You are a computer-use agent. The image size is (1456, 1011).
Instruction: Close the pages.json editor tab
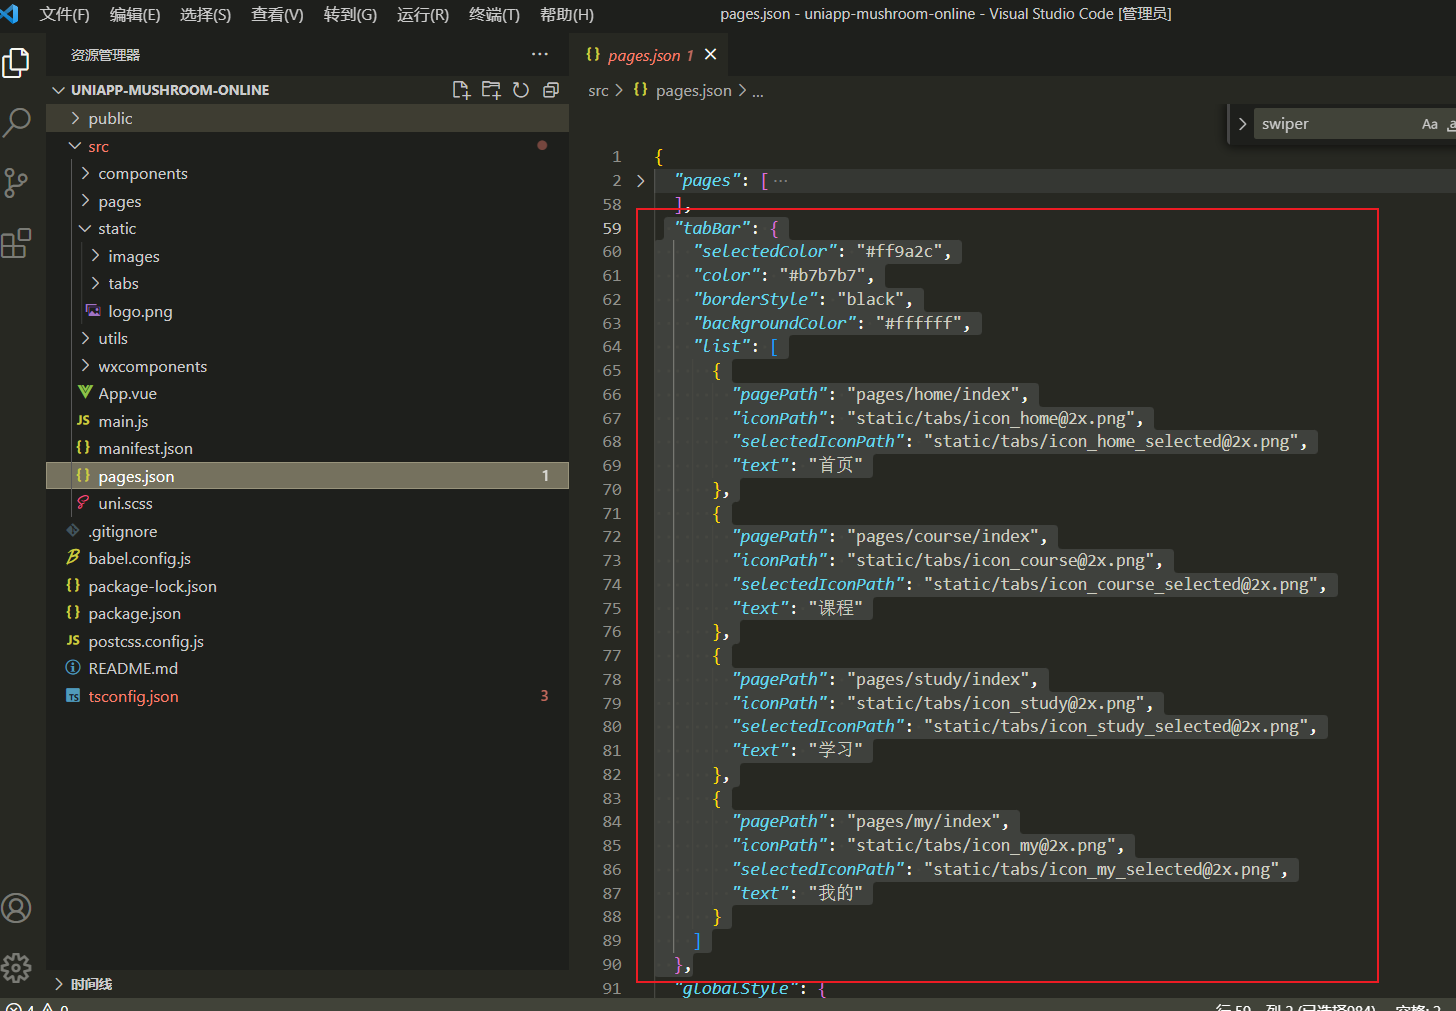(x=711, y=54)
